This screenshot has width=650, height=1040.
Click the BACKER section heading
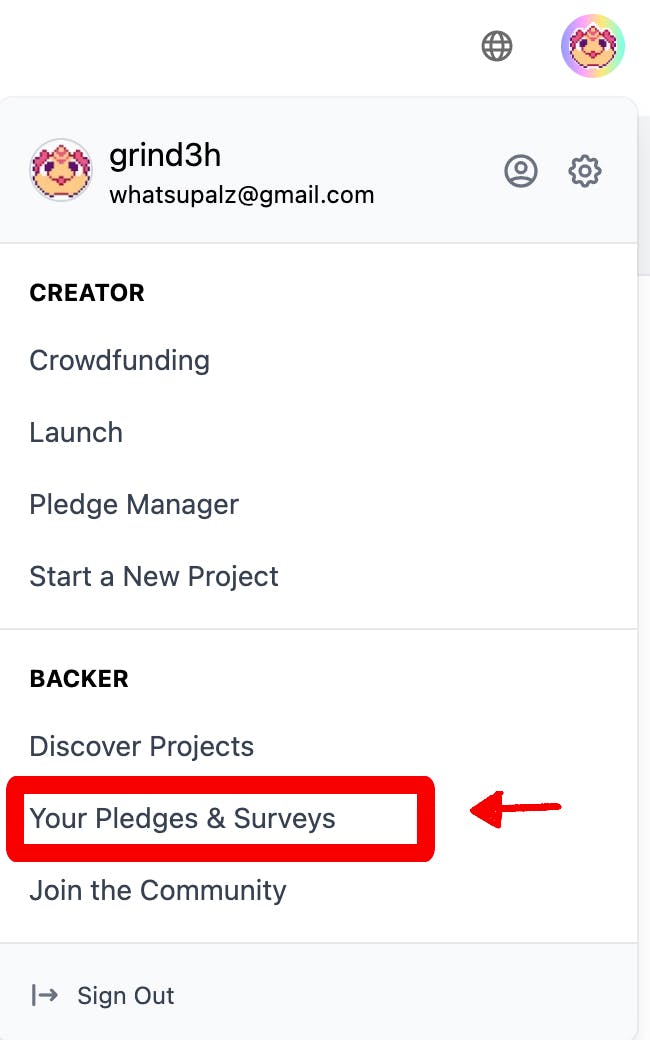pyautogui.click(x=79, y=679)
